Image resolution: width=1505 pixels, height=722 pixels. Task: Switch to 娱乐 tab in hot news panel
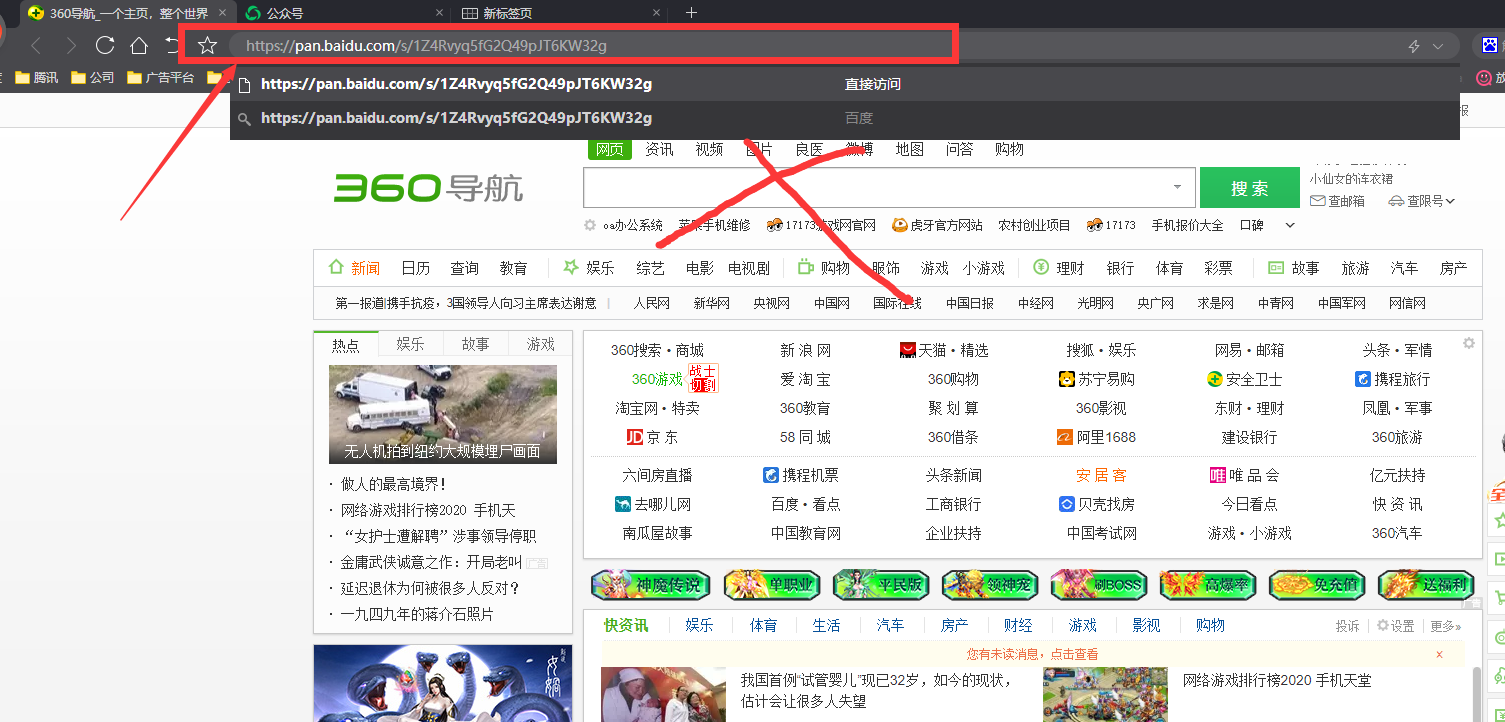tap(410, 344)
